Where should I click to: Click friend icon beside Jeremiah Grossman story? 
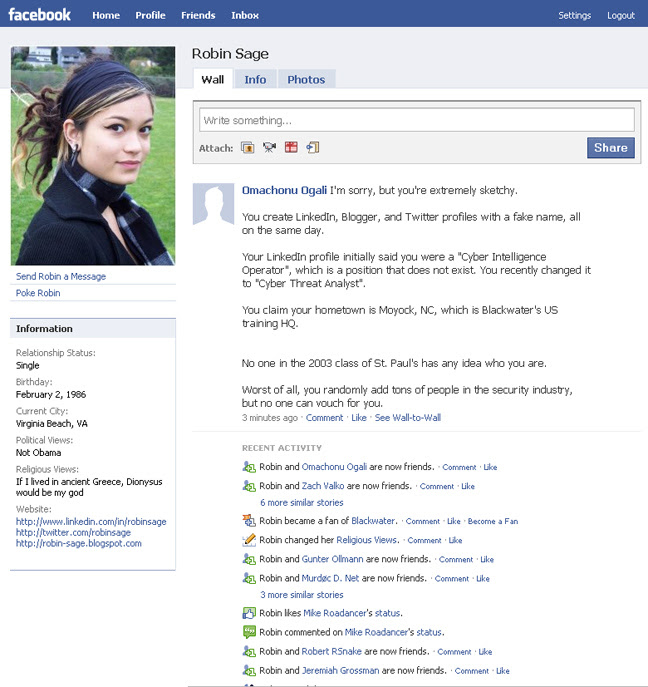pos(249,670)
